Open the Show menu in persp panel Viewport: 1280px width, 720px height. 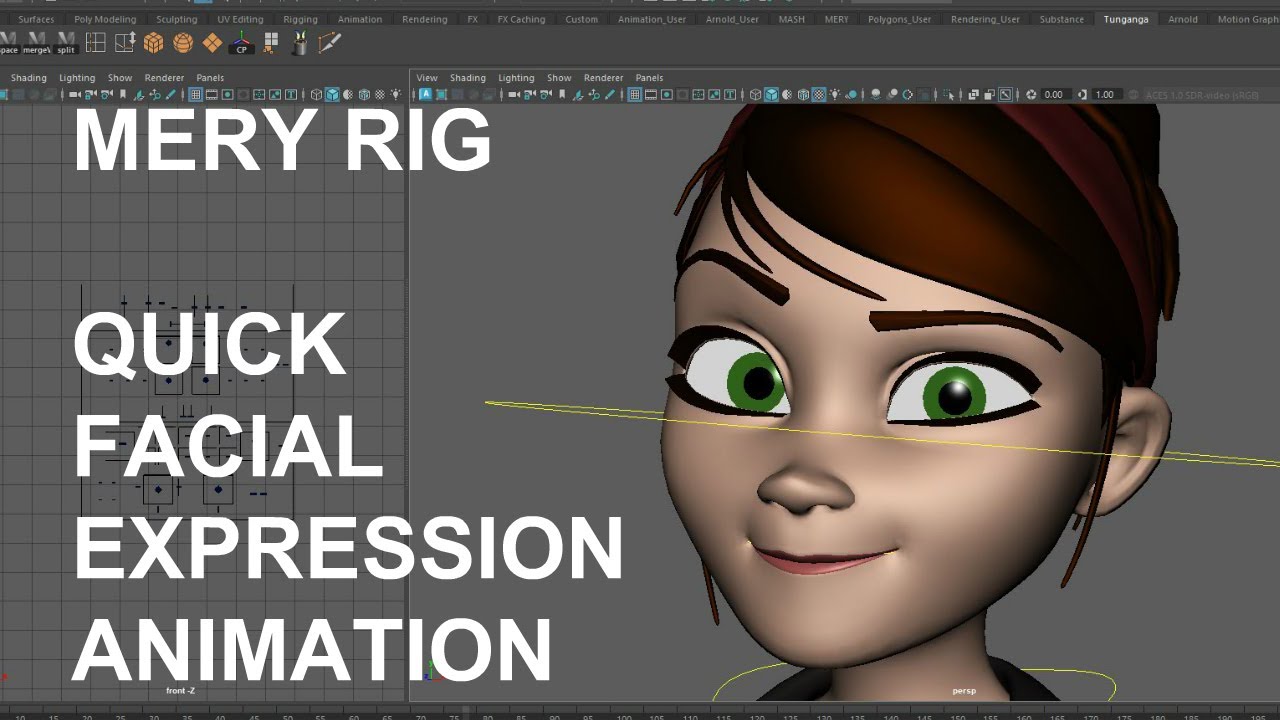pyautogui.click(x=559, y=78)
